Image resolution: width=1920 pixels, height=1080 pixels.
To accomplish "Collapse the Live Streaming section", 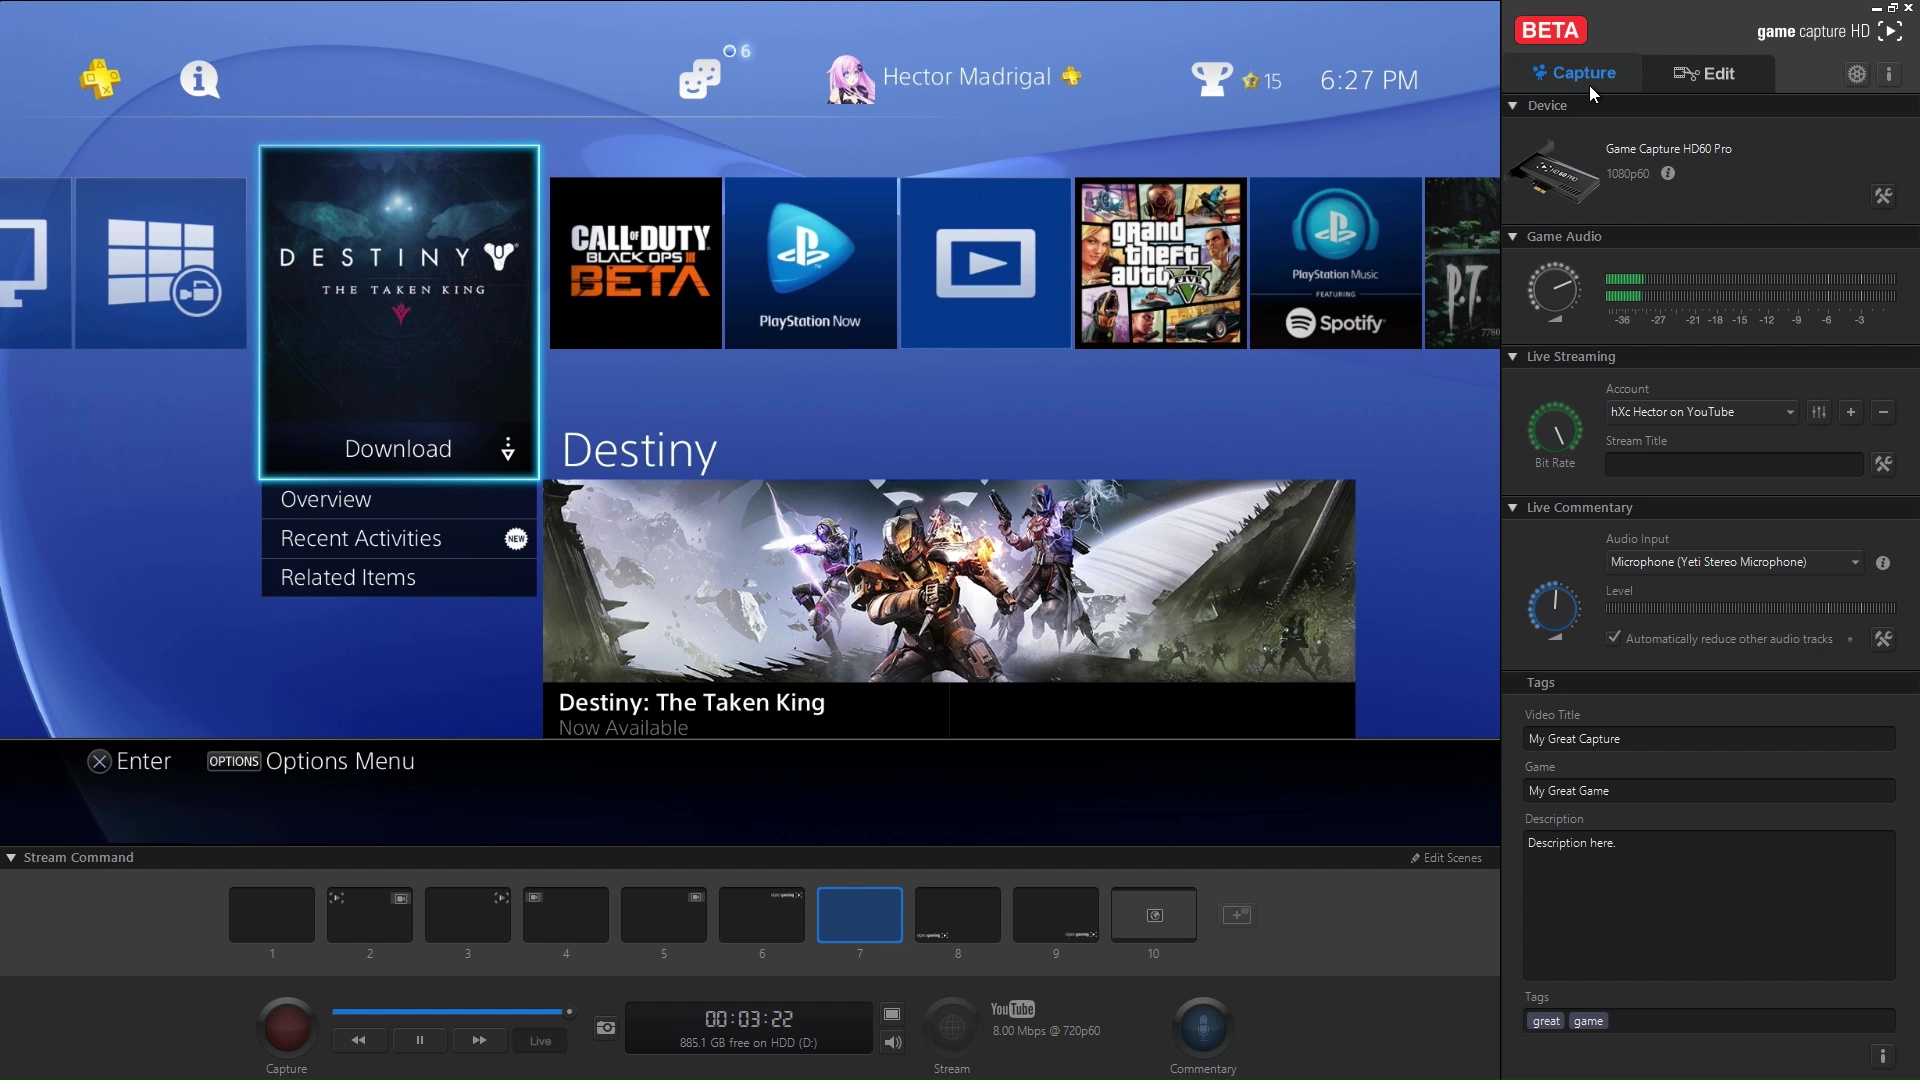I will (x=1513, y=356).
